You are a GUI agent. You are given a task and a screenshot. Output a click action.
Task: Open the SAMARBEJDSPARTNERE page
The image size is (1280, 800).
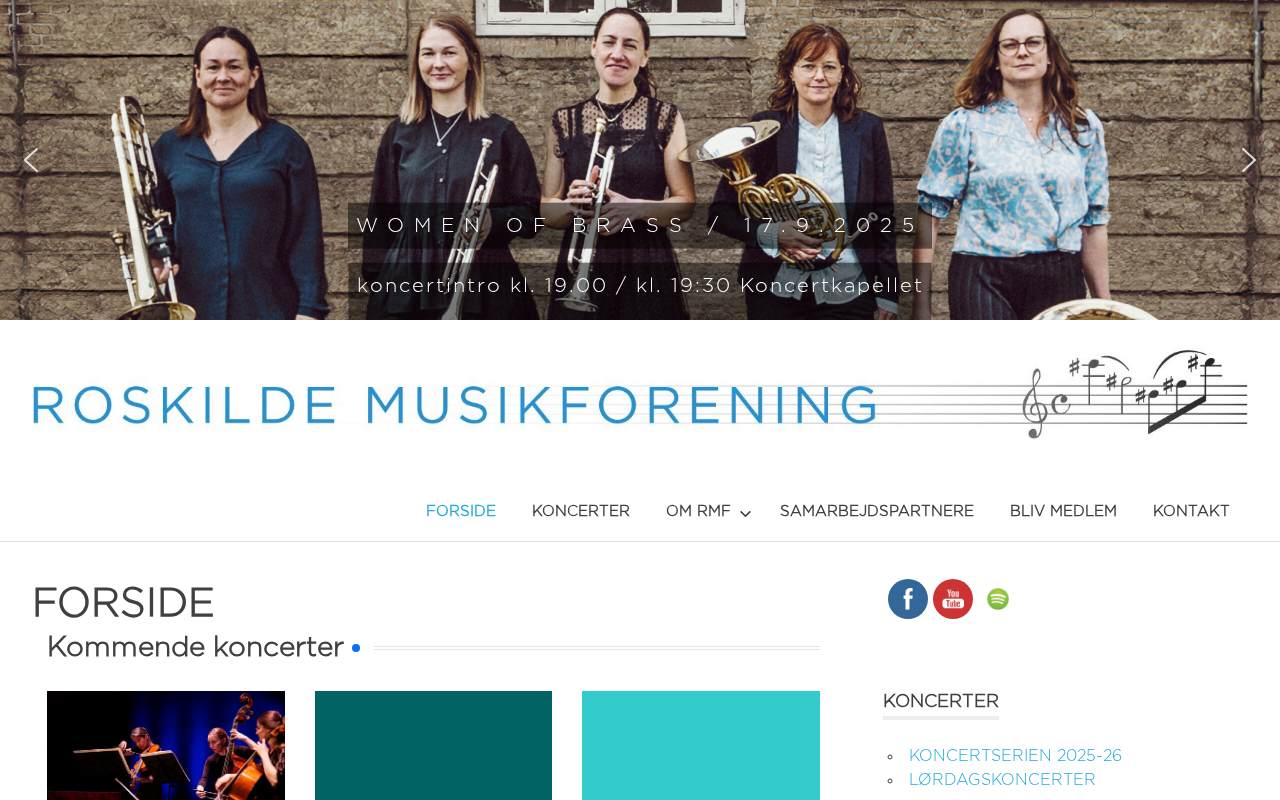coord(877,511)
